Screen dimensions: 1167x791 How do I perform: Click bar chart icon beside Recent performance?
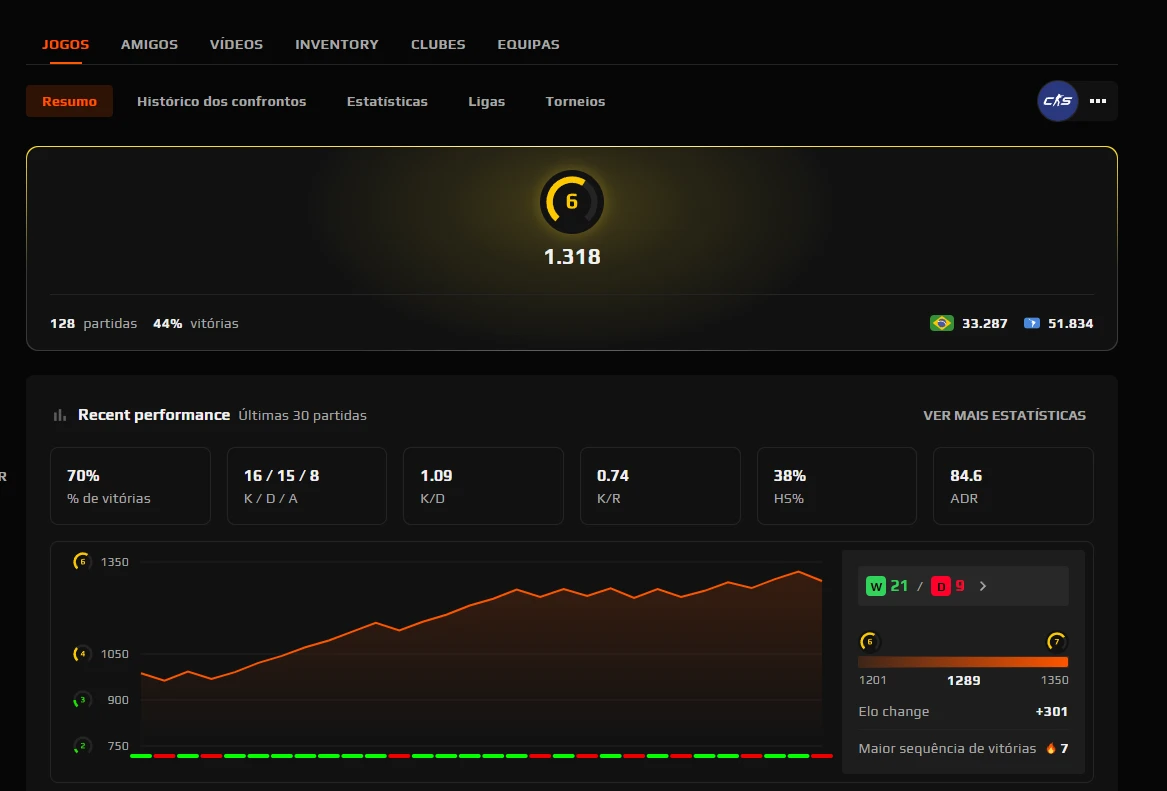(60, 415)
